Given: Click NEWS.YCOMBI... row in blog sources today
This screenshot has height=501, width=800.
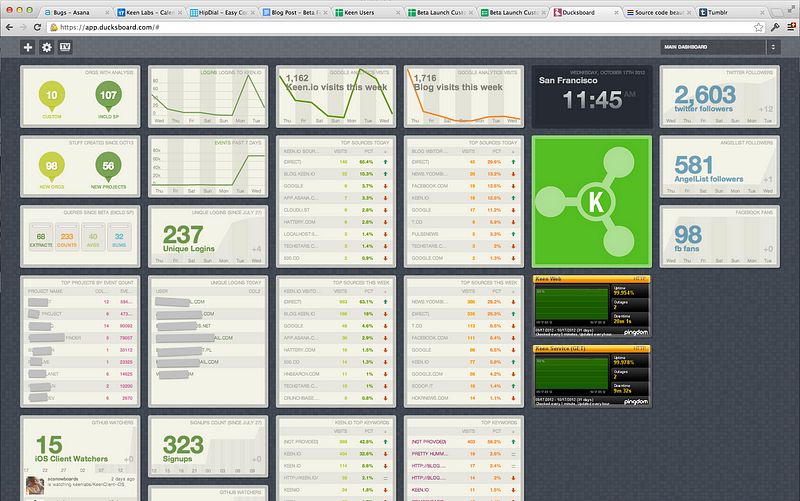Looking at the screenshot, I should click(x=464, y=174).
